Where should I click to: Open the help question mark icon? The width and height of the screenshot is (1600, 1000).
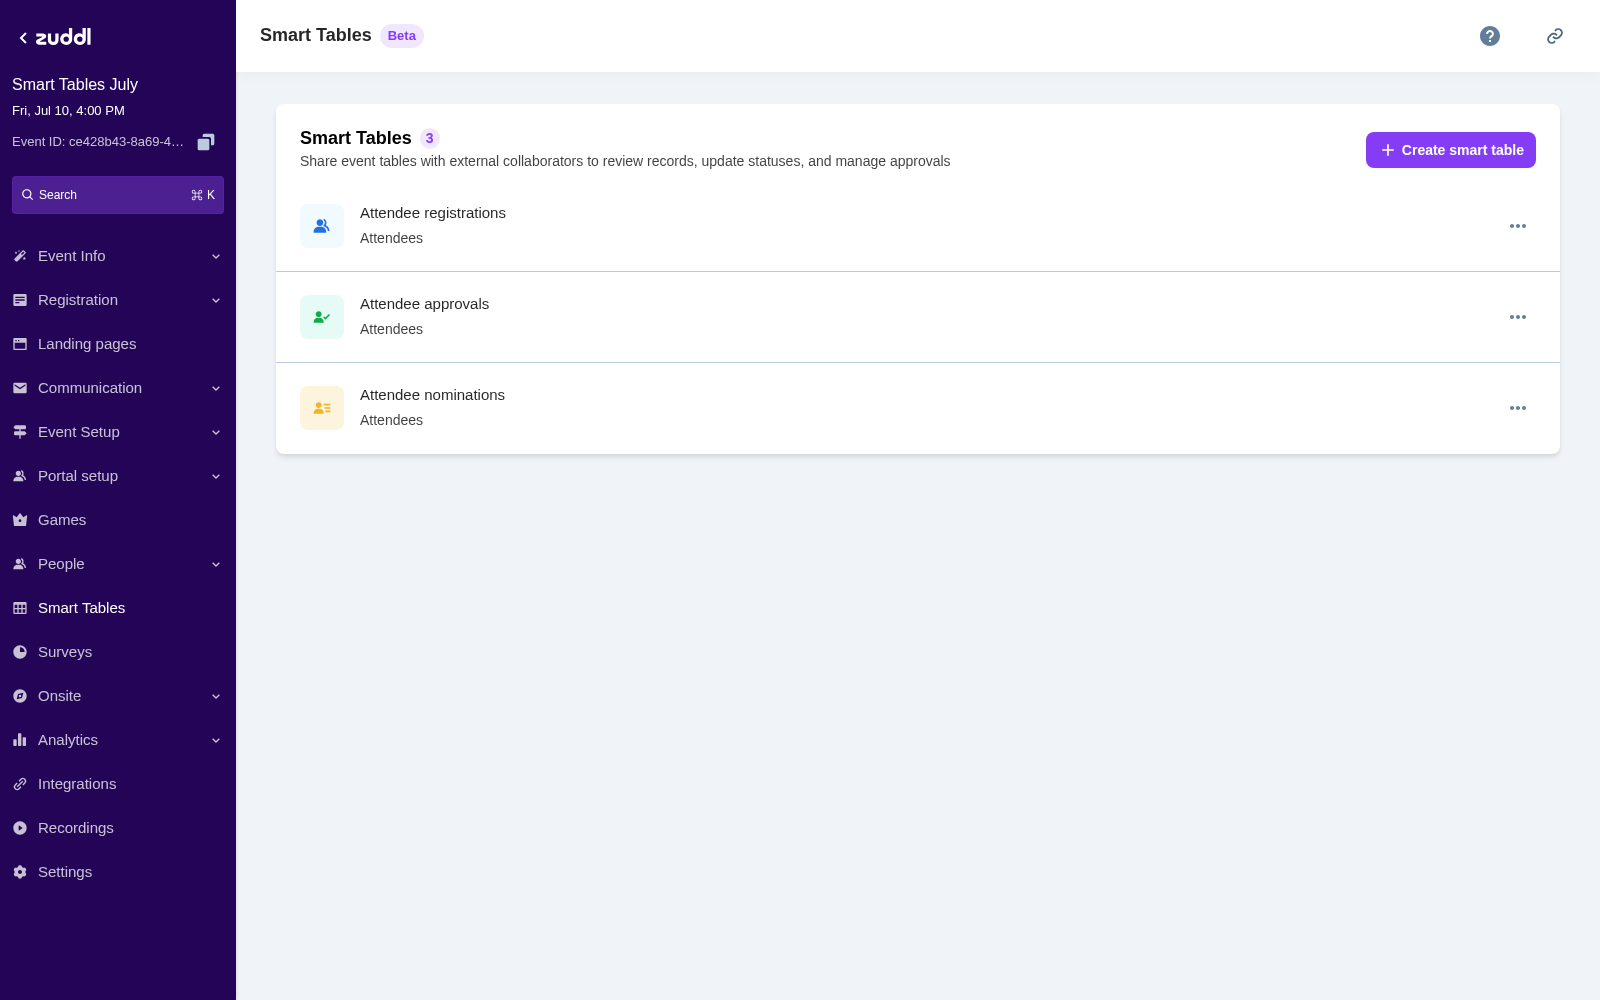coord(1490,36)
